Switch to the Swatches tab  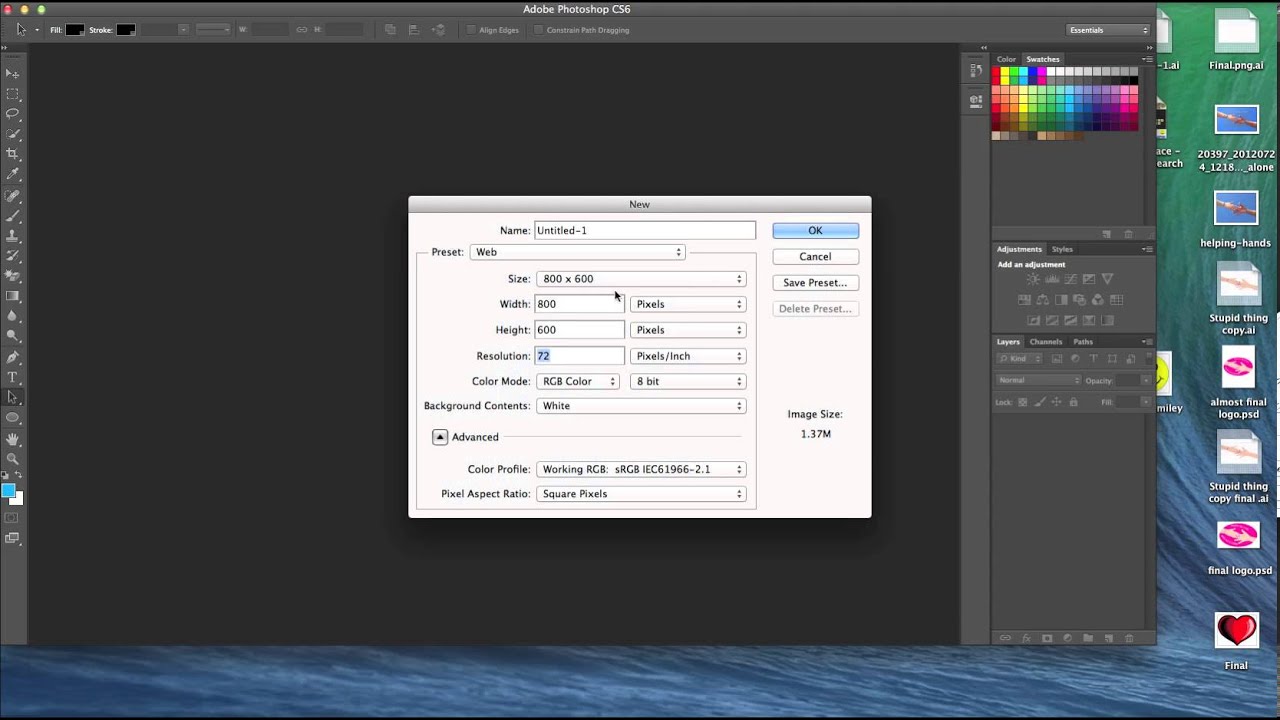[1043, 59]
